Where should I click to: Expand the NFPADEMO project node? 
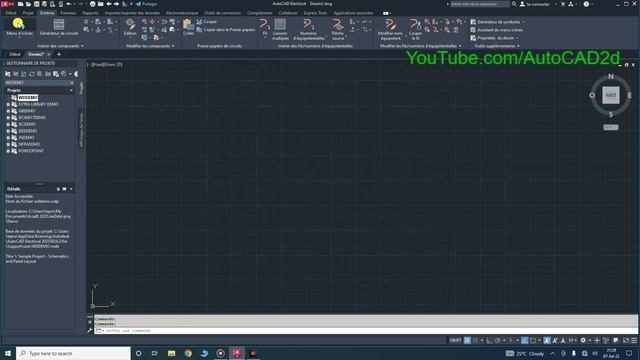[x=8, y=144]
